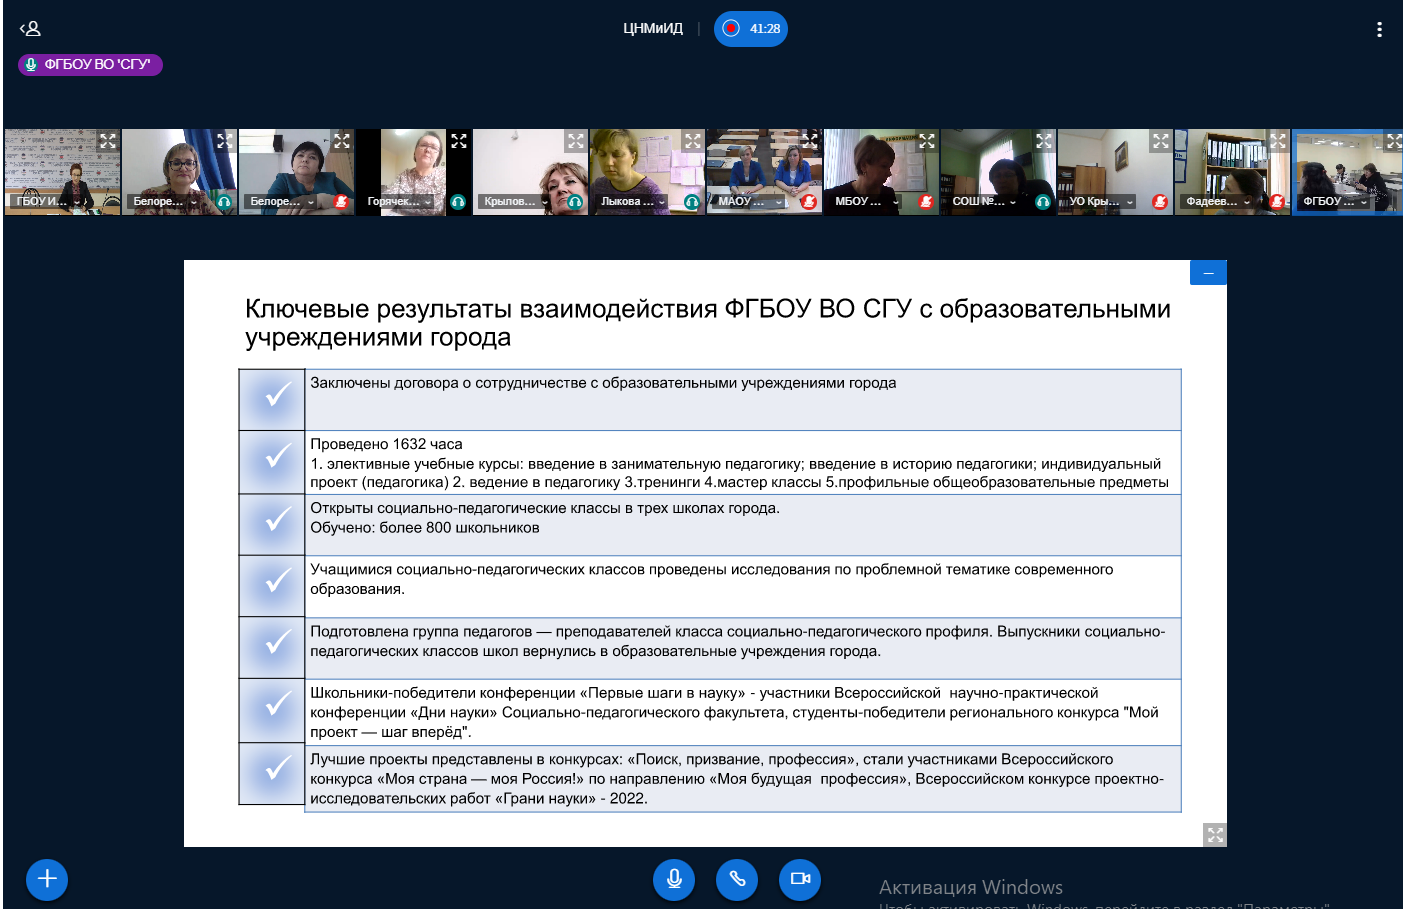This screenshot has height=909, width=1403.
Task: Click the recording indicator showing 41:28
Action: 751,29
